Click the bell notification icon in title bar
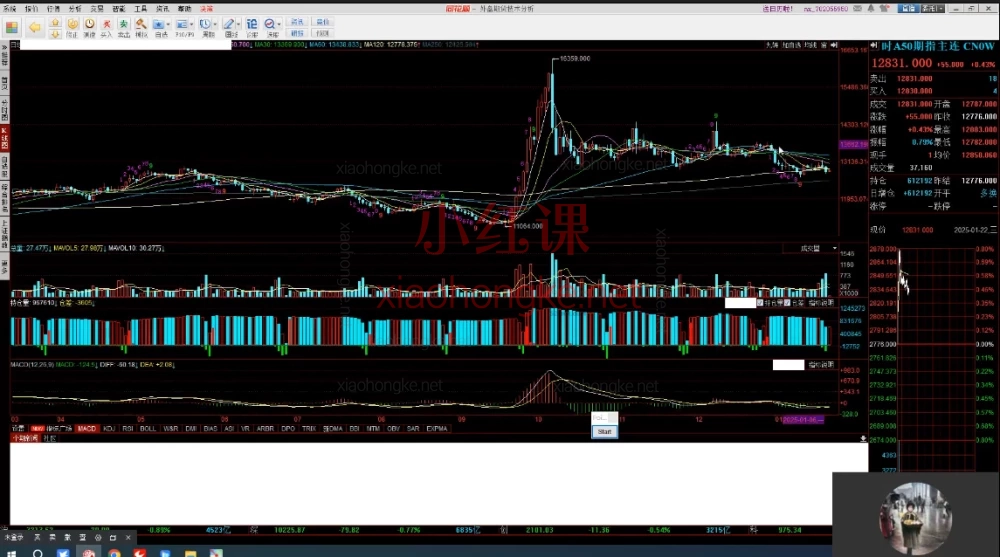 pyautogui.click(x=871, y=8)
